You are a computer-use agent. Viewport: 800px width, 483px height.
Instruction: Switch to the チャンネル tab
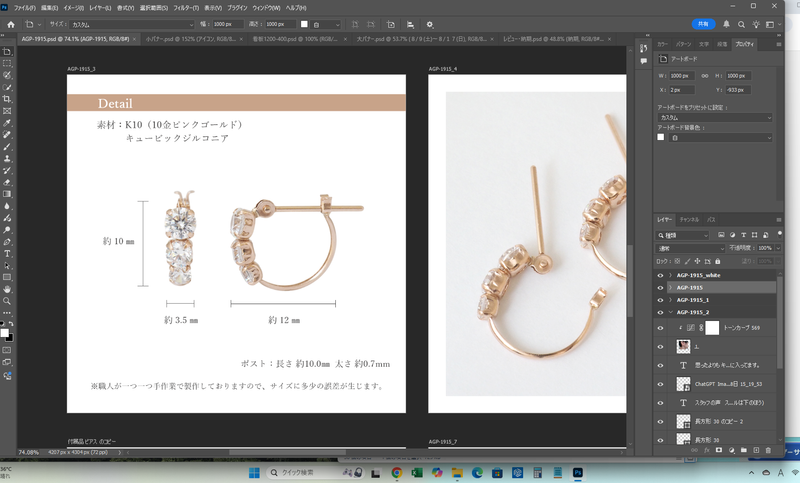tap(689, 220)
